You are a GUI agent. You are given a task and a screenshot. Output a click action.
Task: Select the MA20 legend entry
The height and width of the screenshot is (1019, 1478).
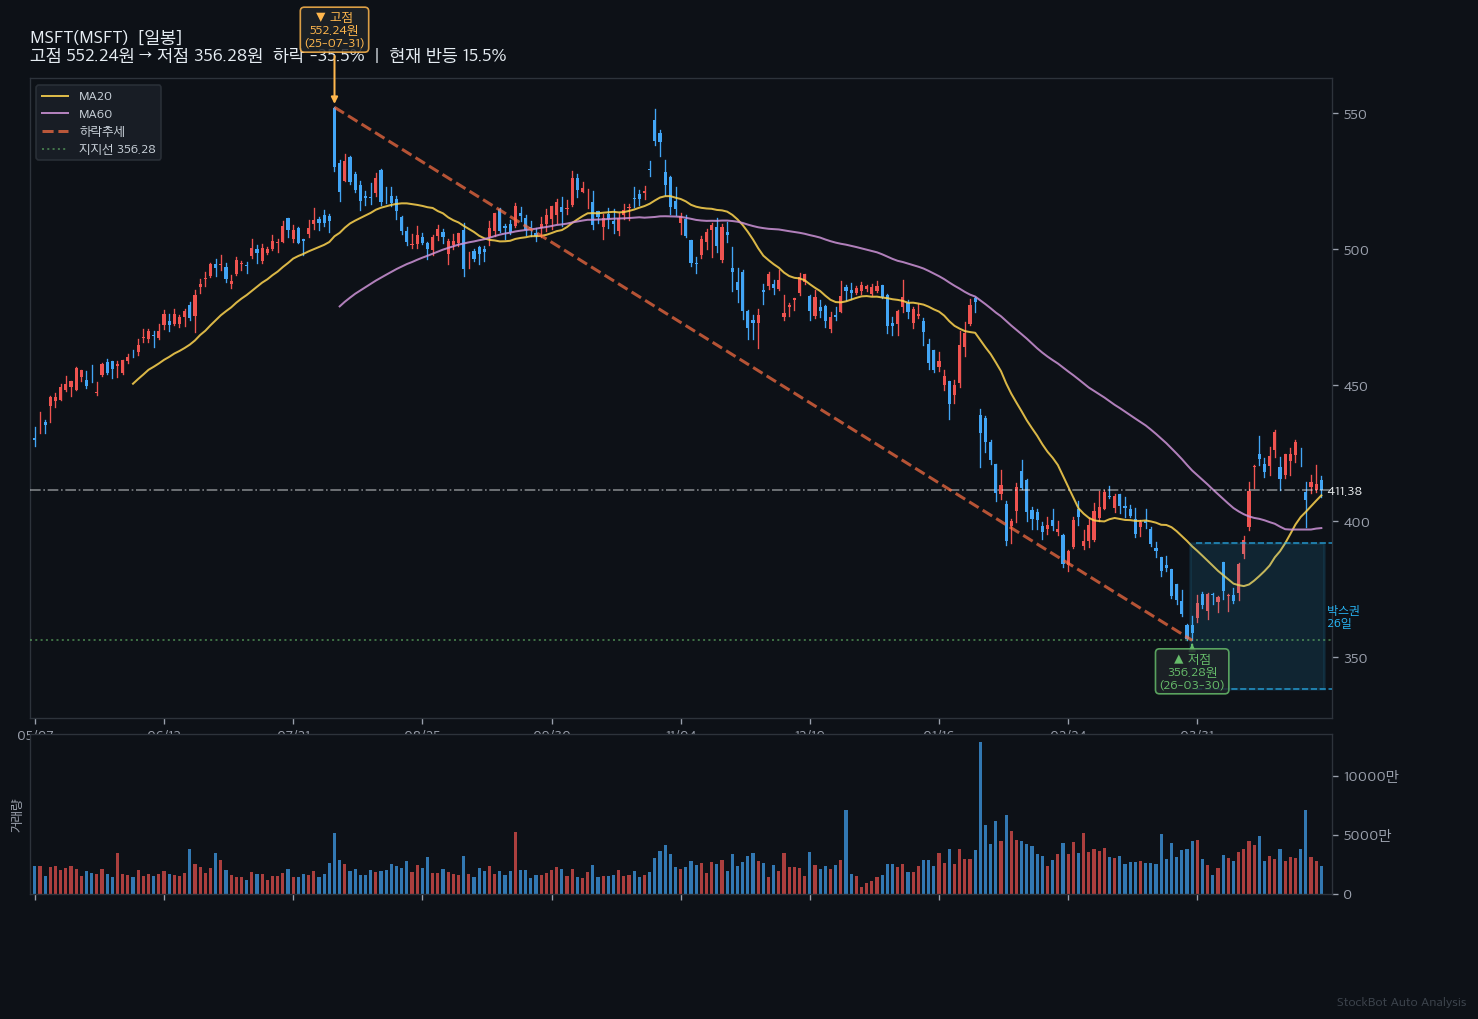point(77,96)
